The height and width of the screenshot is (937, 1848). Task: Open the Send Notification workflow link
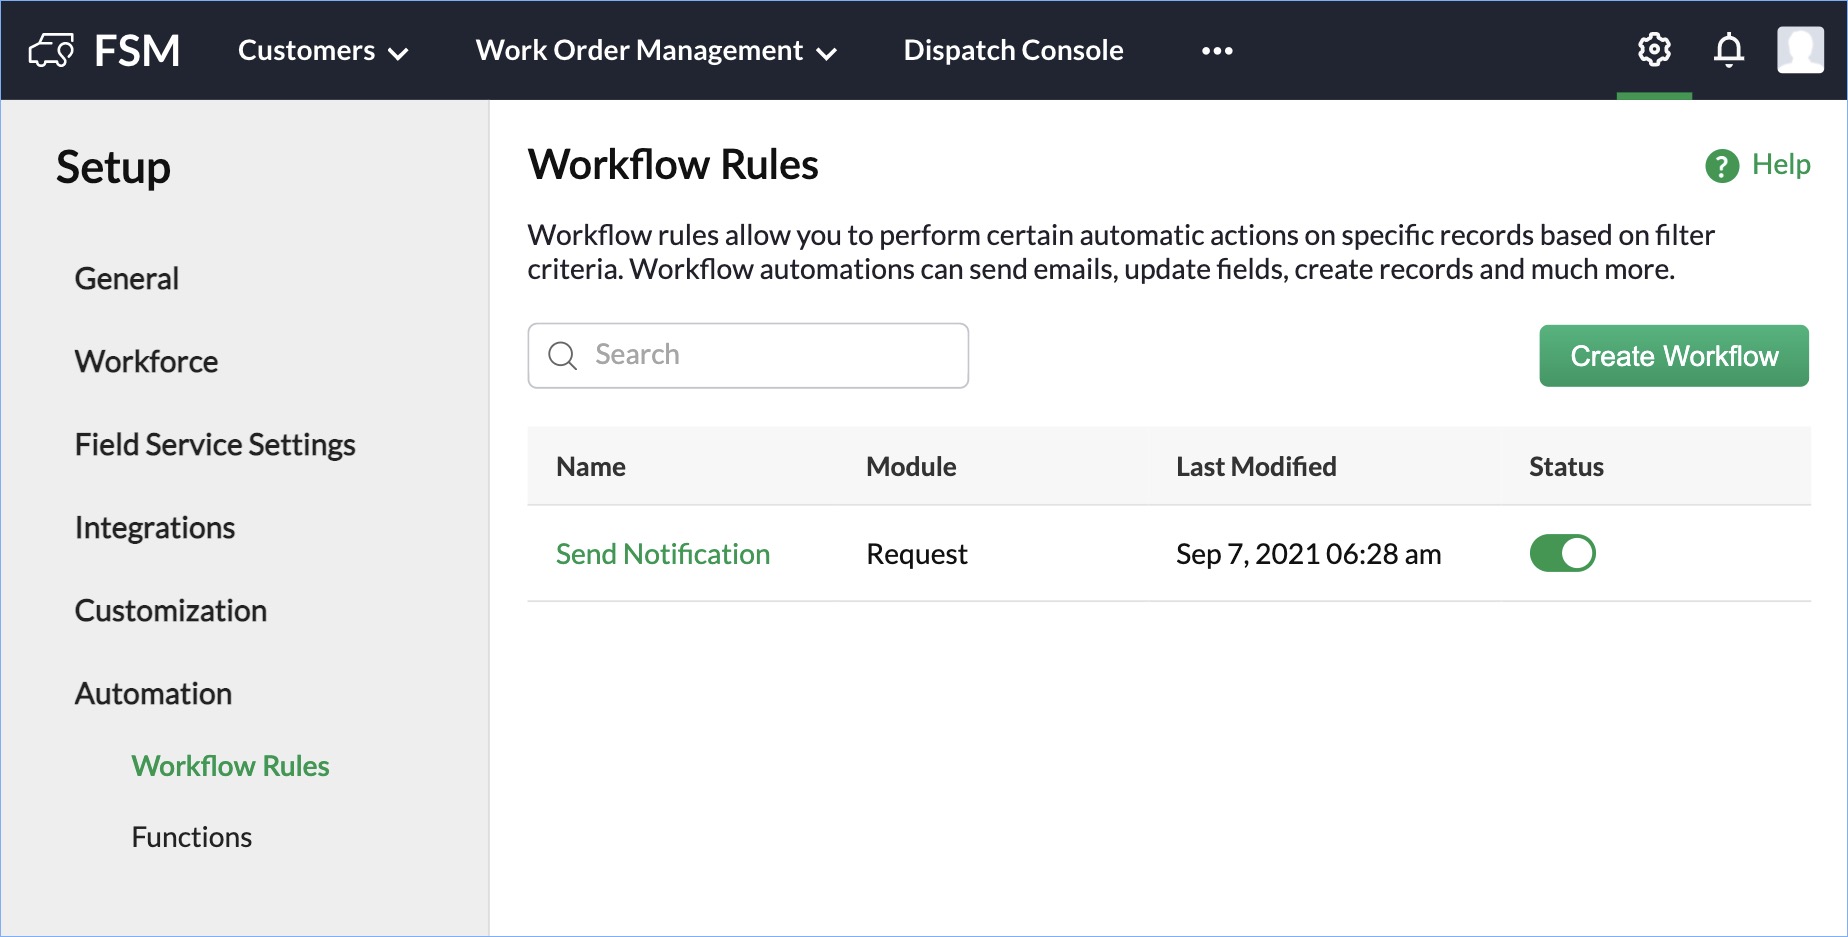[x=662, y=554]
